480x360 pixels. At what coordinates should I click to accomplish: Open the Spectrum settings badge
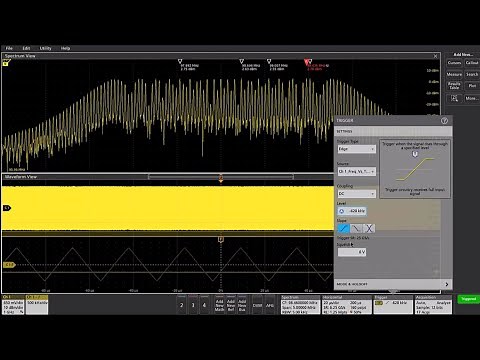(x=300, y=305)
